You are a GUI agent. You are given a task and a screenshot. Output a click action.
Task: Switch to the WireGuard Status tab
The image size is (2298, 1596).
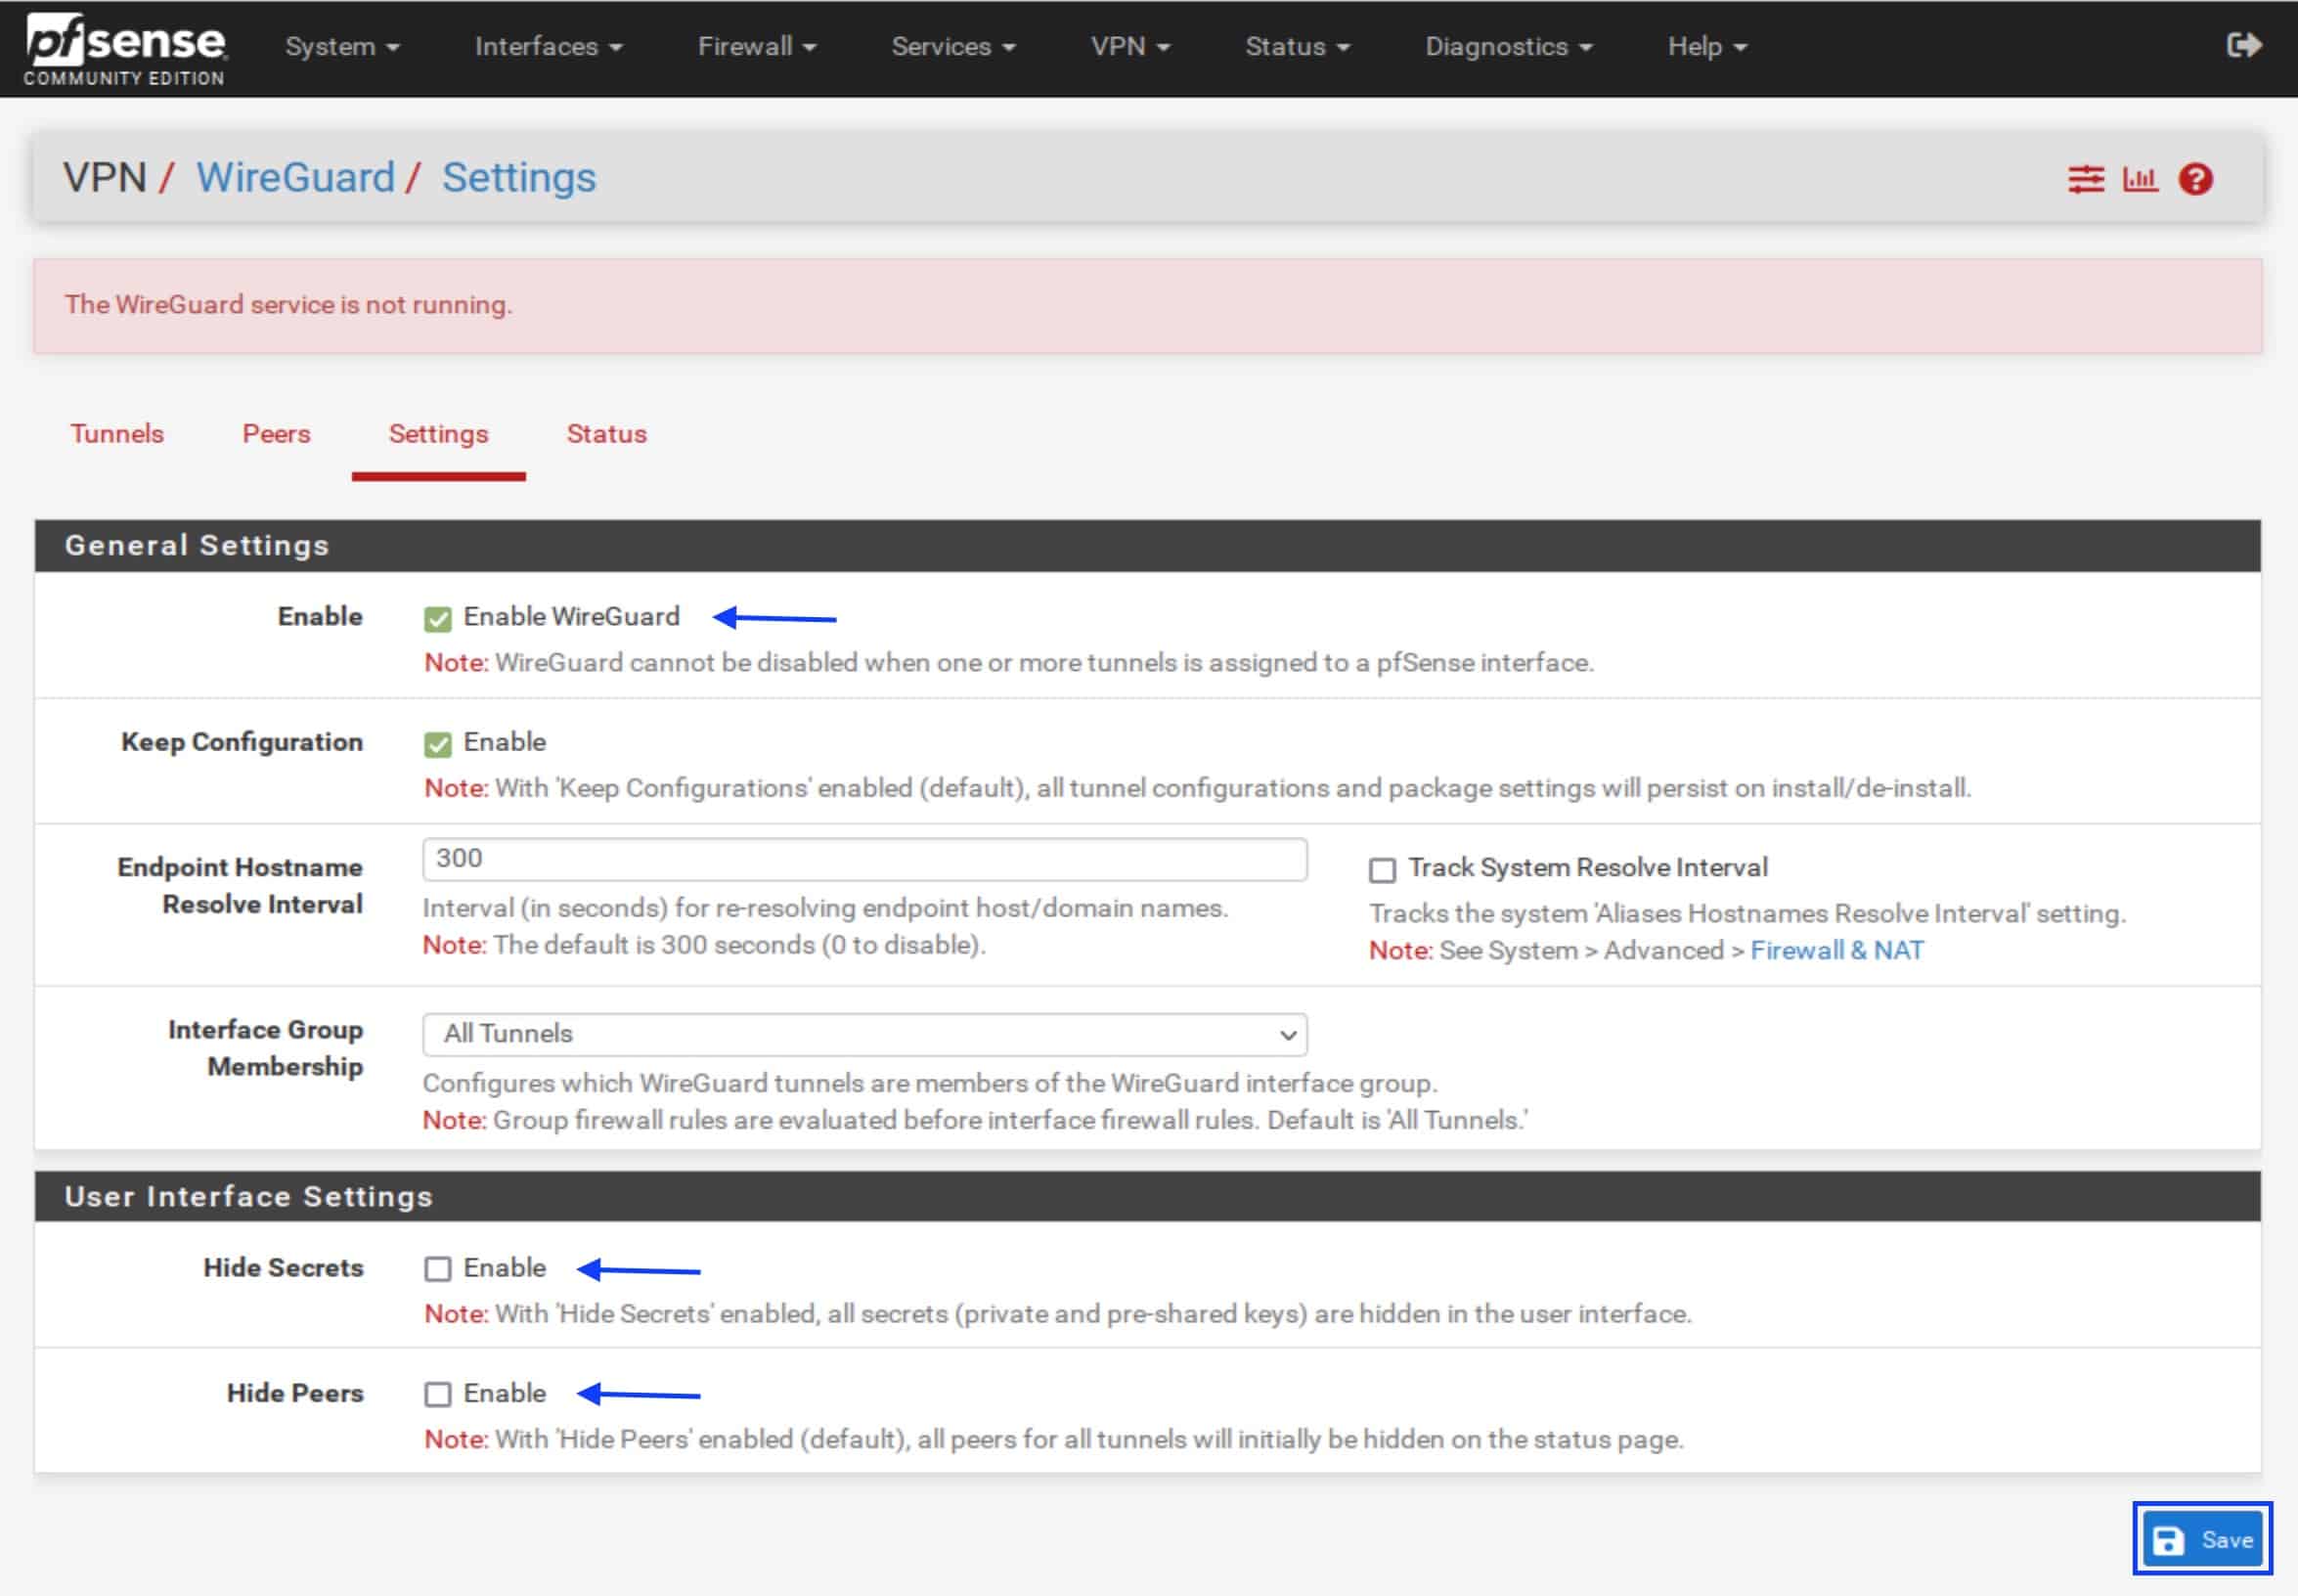click(606, 434)
